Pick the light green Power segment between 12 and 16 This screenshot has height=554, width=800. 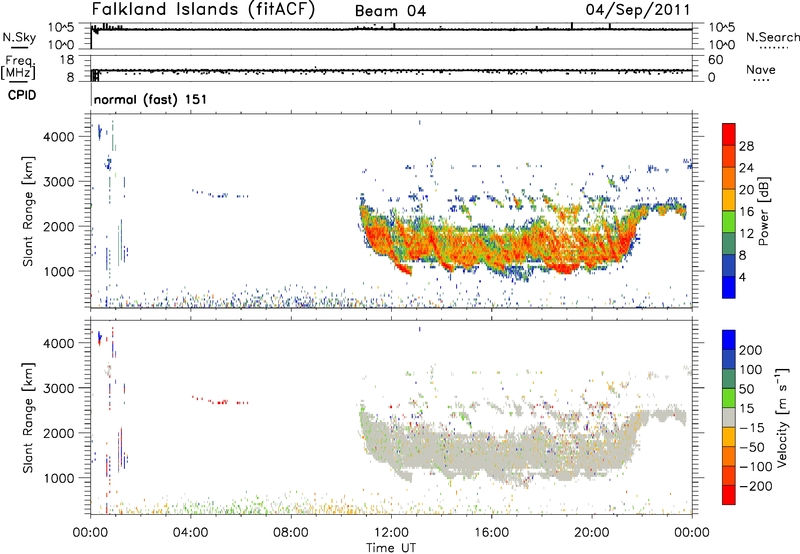pyautogui.click(x=729, y=222)
